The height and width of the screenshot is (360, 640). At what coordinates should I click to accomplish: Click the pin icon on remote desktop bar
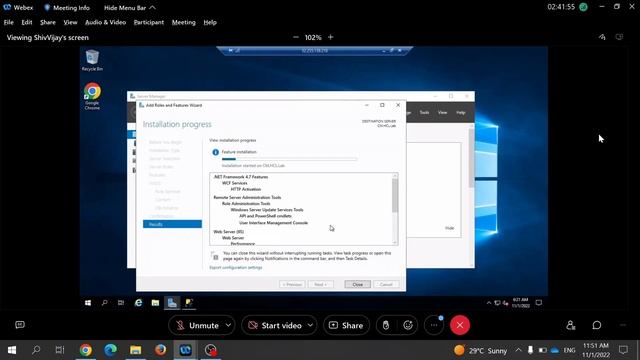(231, 51)
